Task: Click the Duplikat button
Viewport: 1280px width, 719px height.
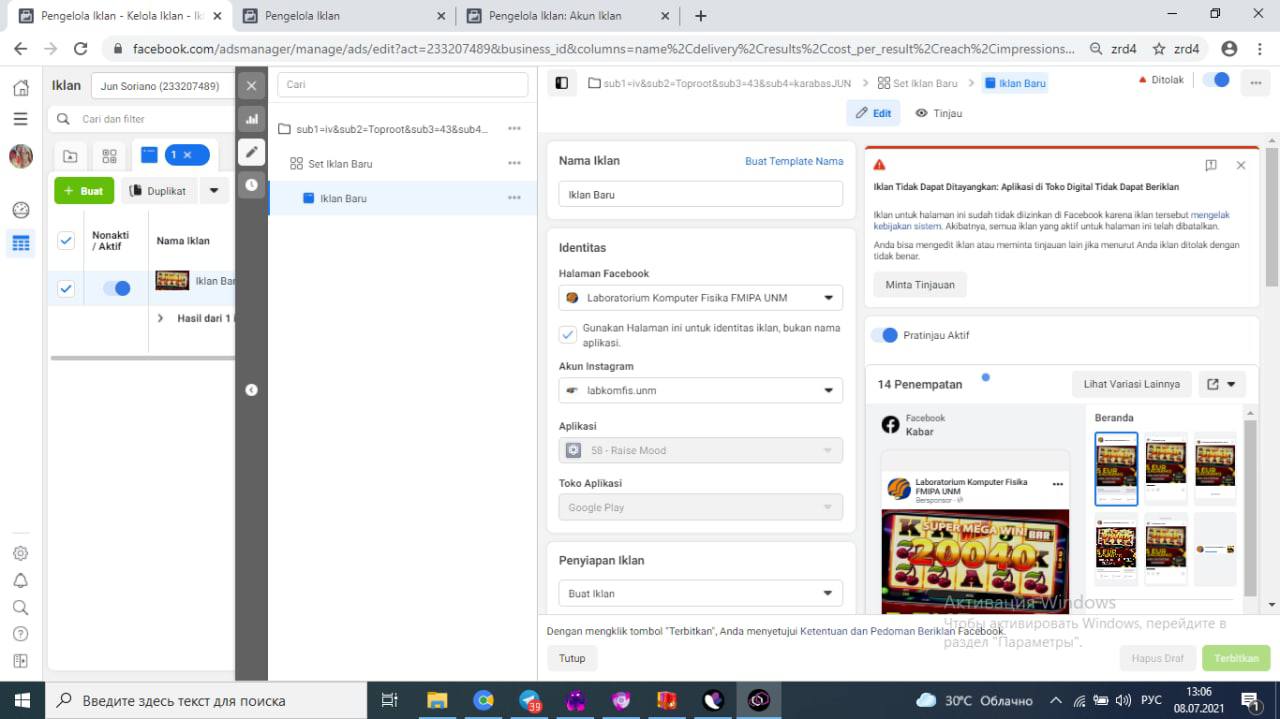Action: pos(158,190)
